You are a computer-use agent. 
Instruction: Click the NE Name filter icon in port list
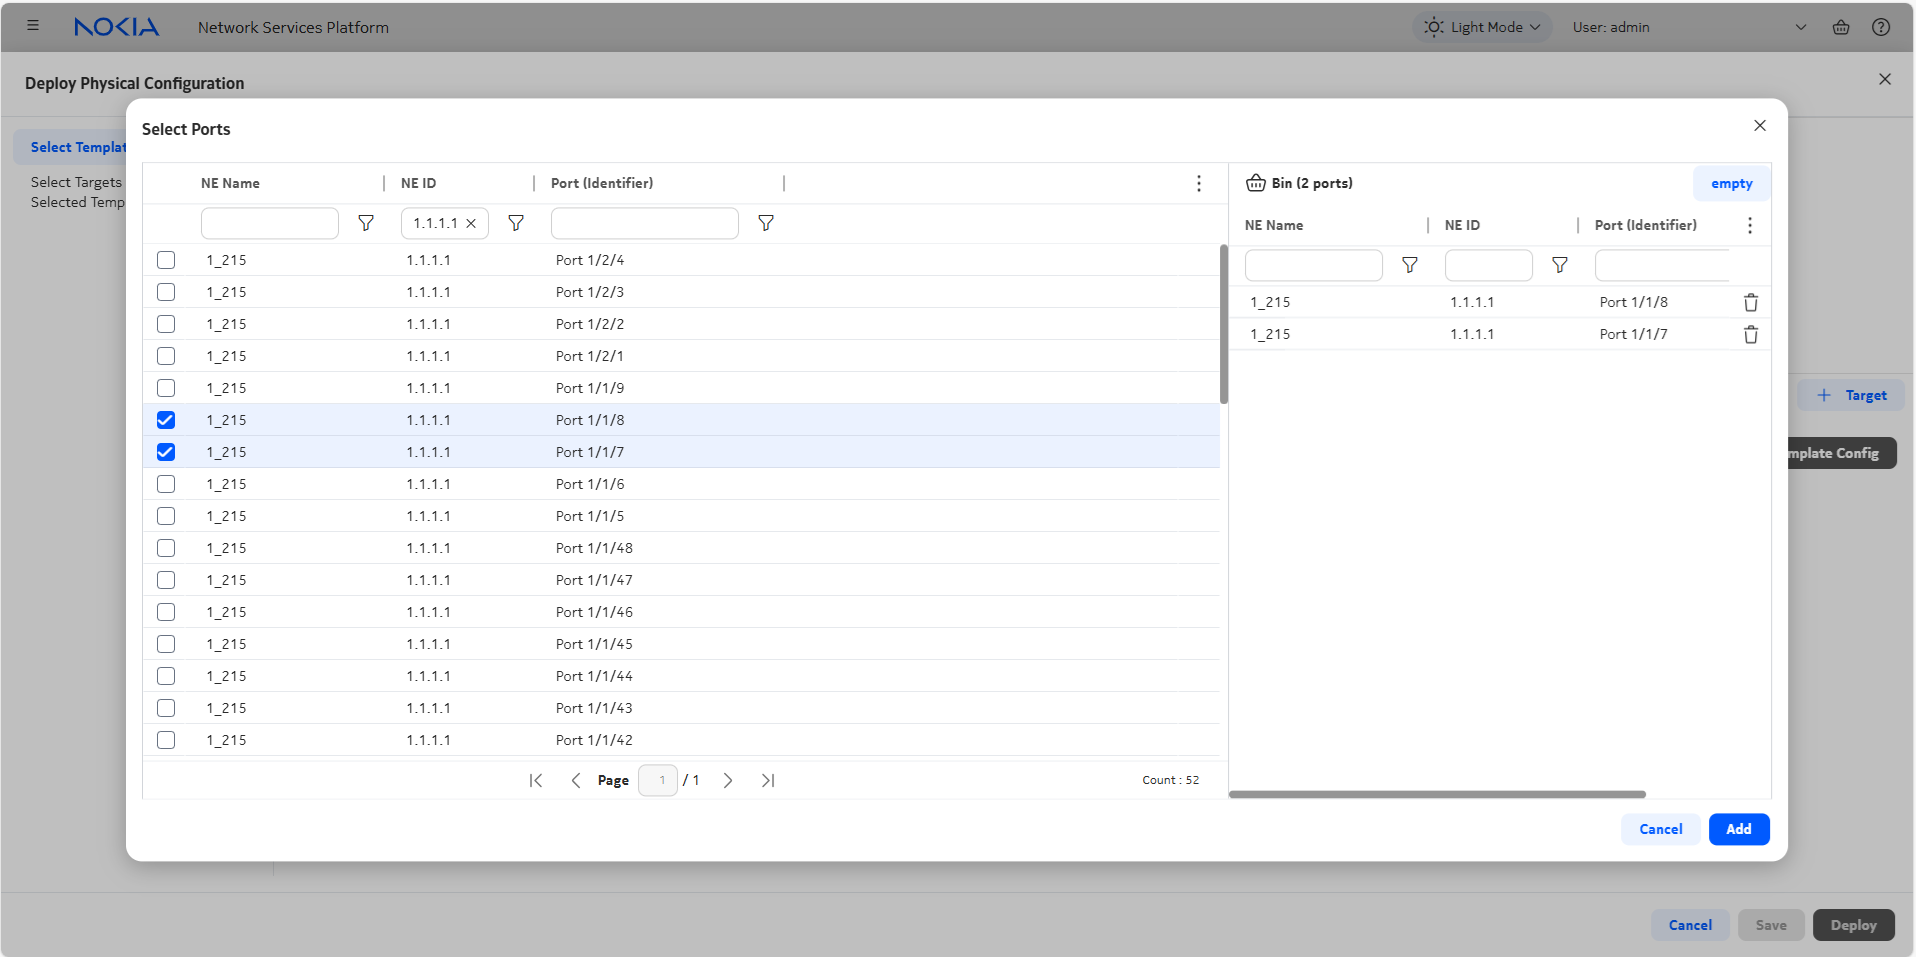(x=366, y=223)
